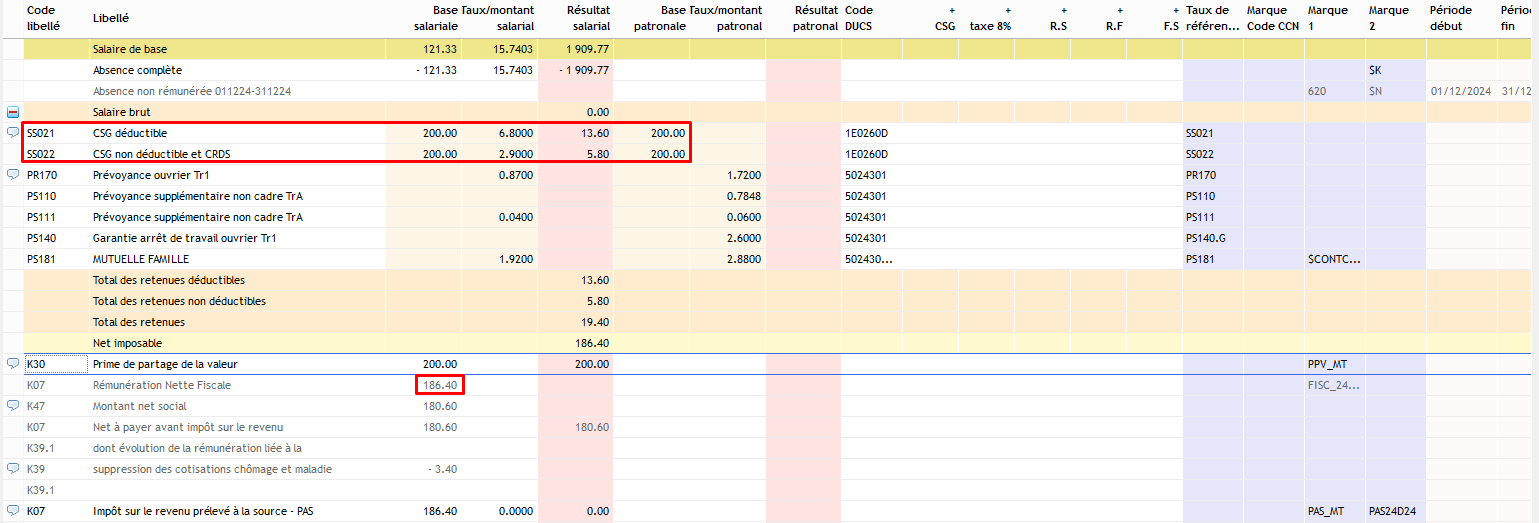The image size is (1539, 523).
Task: Sort by Code DUCS column header
Action: (859, 18)
